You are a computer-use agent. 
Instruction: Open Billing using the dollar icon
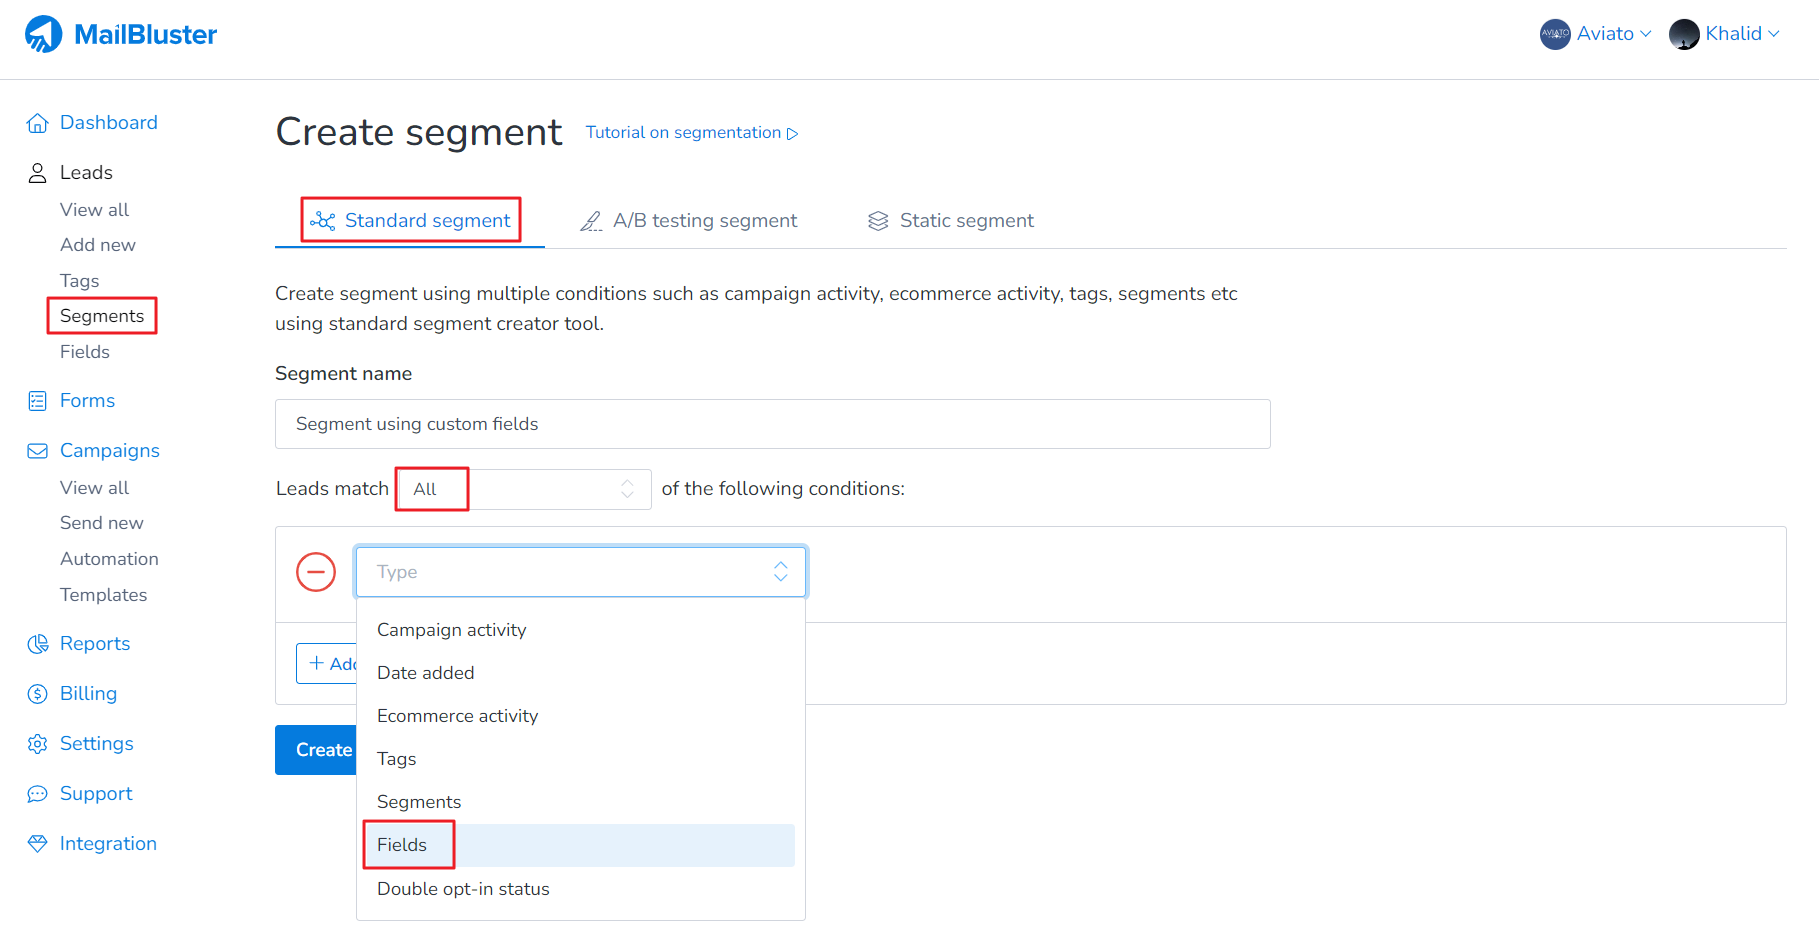[x=37, y=693]
